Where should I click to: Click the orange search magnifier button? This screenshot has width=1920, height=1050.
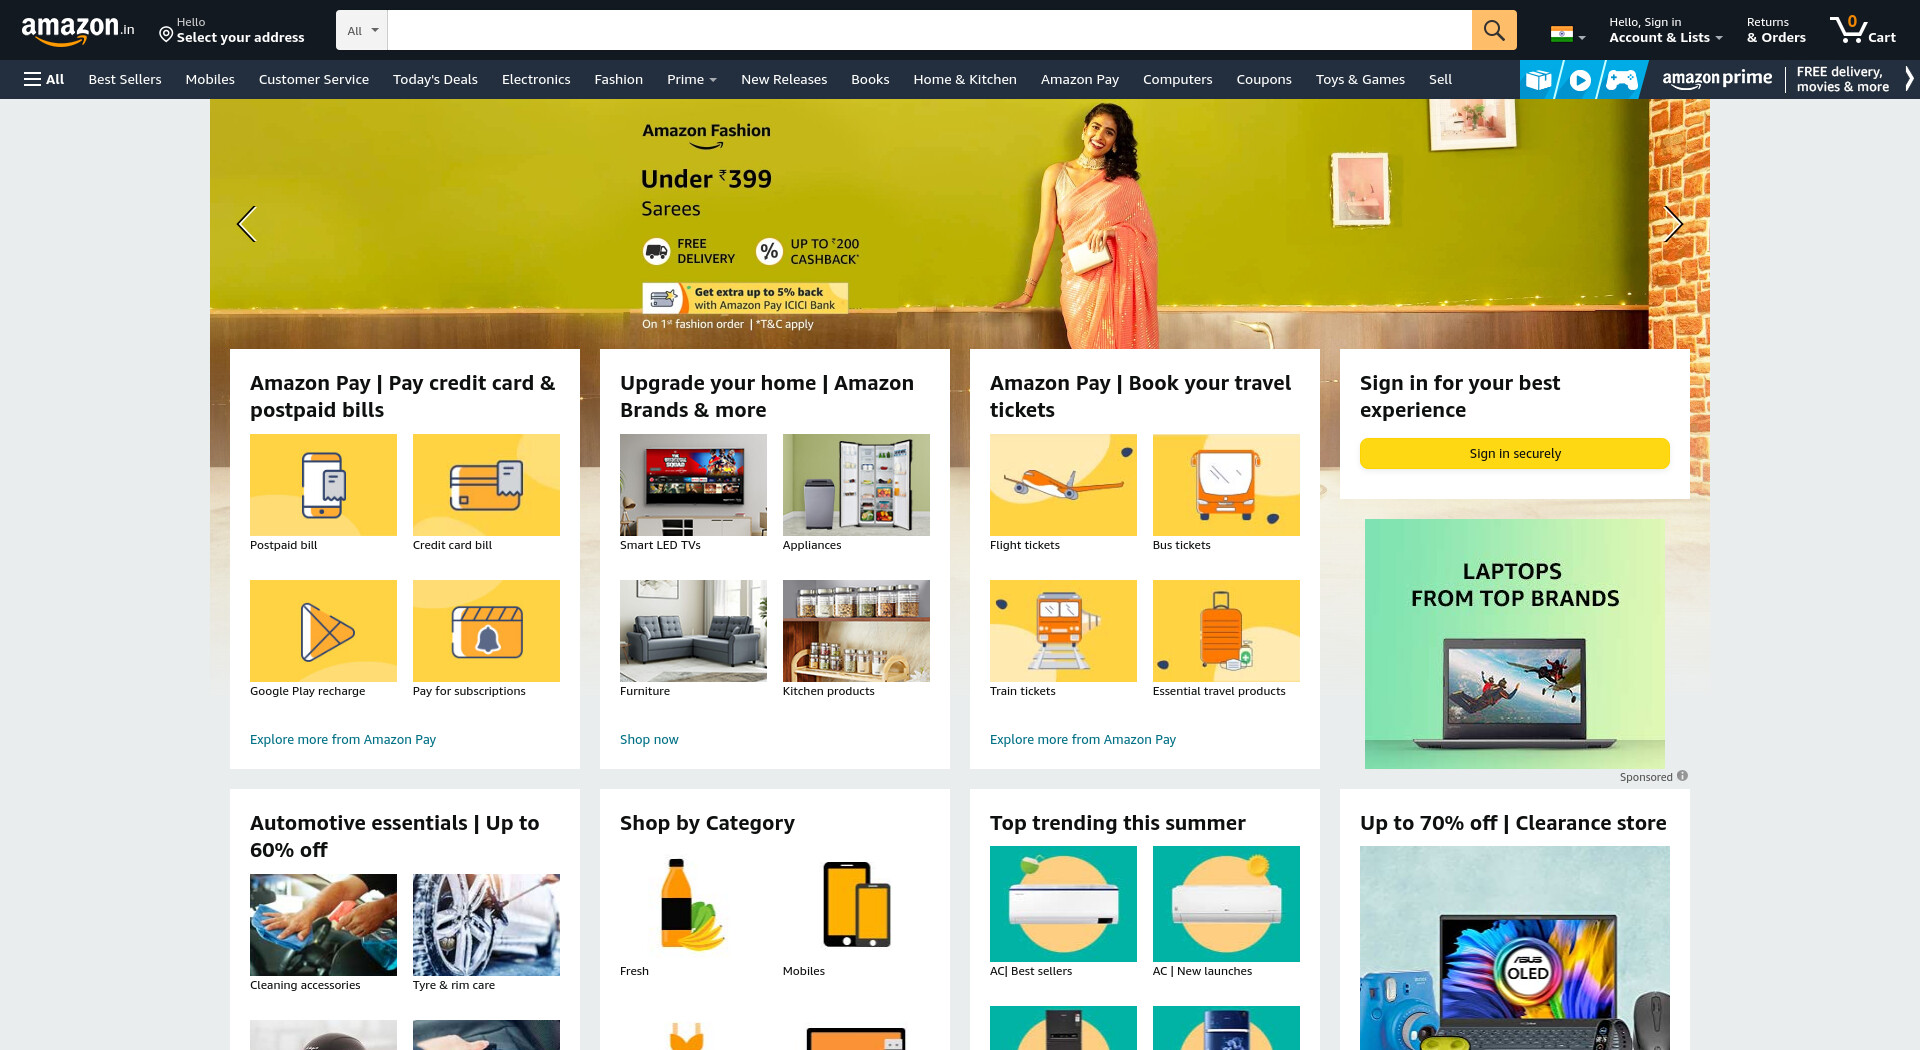click(x=1494, y=30)
